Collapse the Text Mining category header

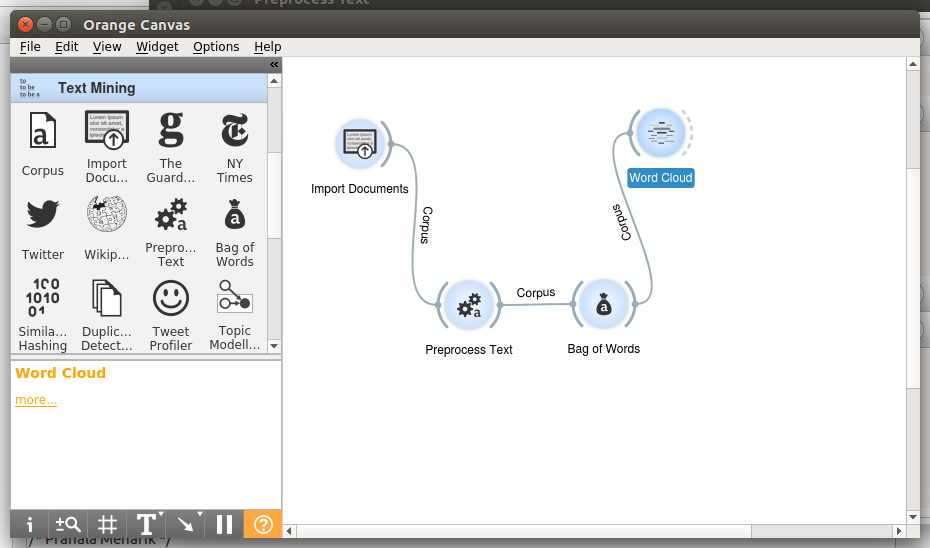pos(139,88)
